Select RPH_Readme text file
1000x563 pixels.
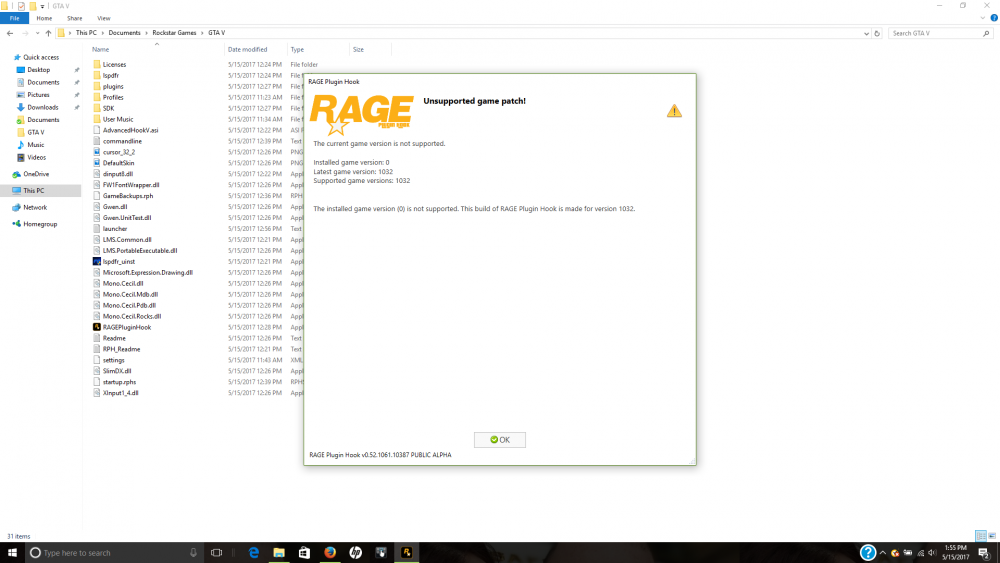point(121,349)
